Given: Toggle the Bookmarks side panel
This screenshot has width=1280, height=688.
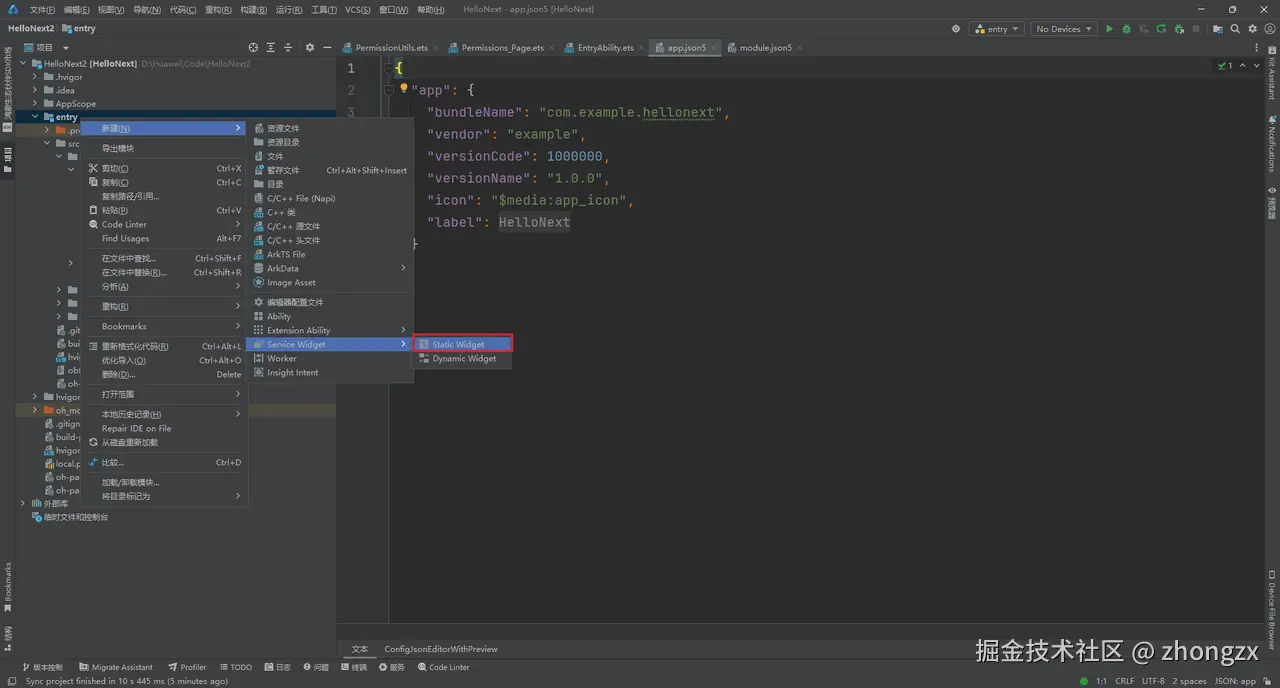Looking at the screenshot, I should pyautogui.click(x=8, y=586).
